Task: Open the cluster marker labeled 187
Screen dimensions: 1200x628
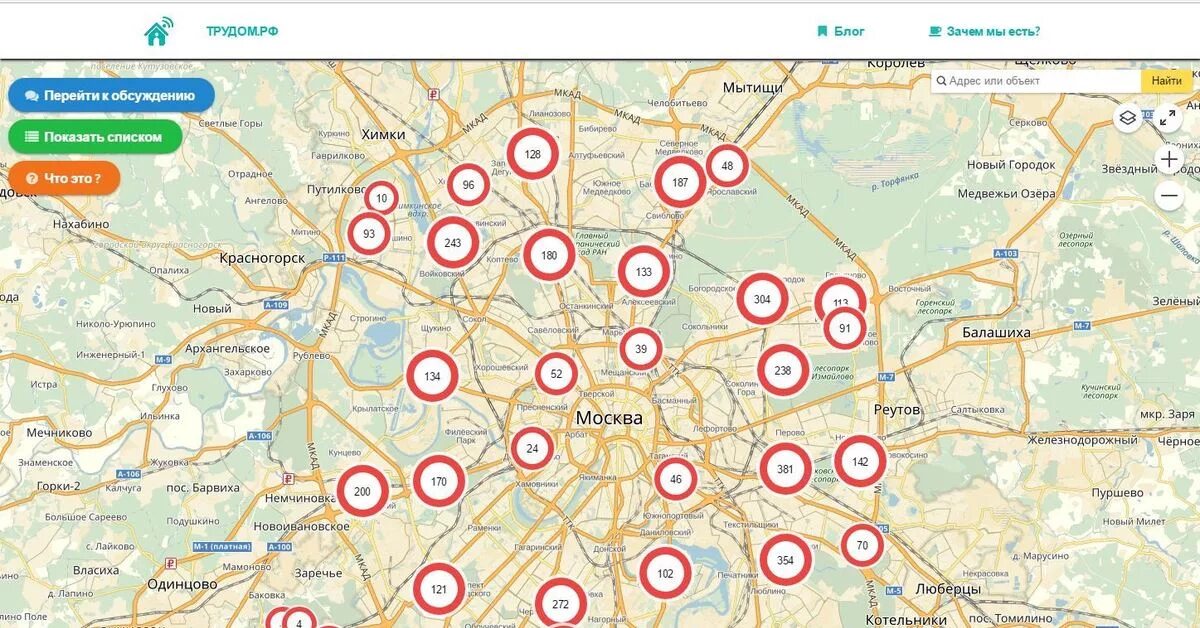Action: [680, 182]
